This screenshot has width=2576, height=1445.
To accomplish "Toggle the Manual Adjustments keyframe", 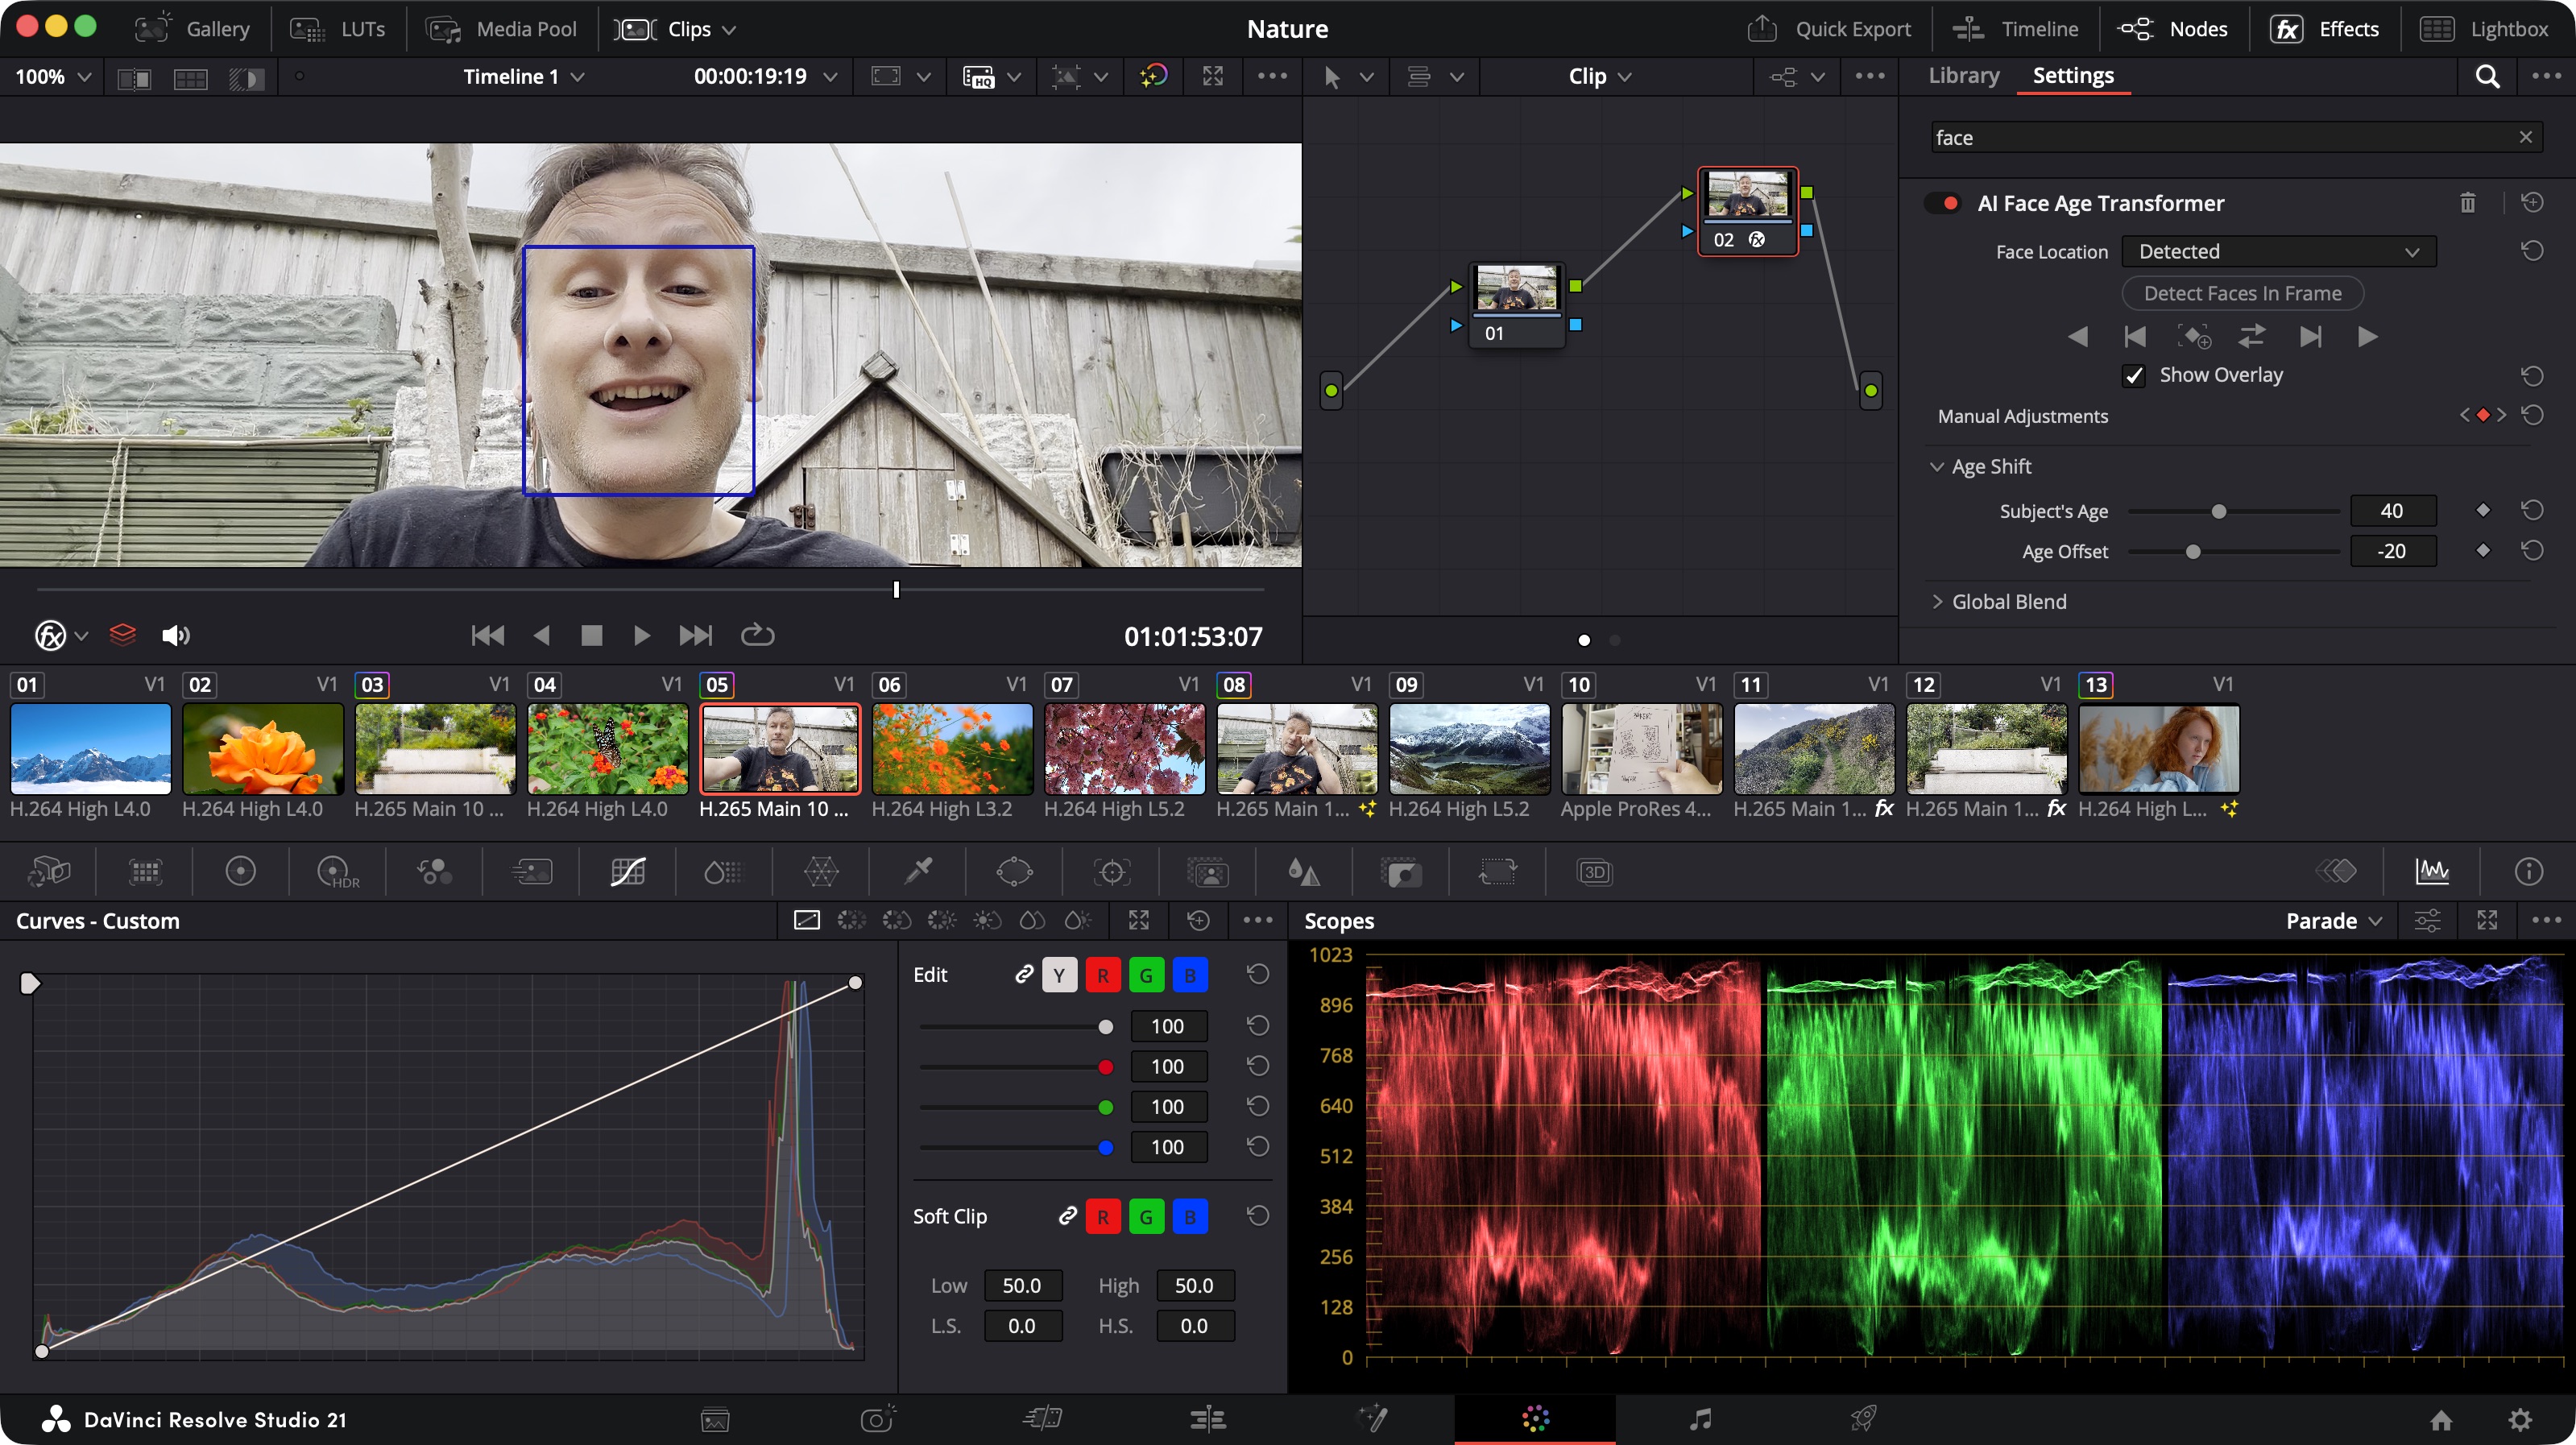I will 2482,415.
